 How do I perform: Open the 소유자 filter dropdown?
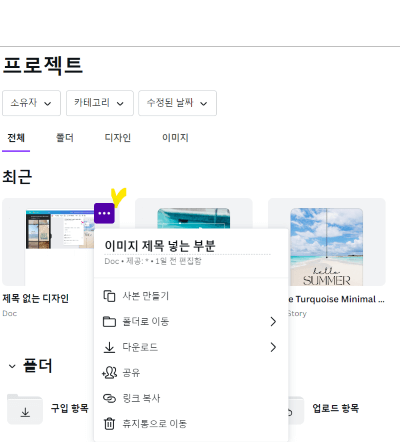click(31, 103)
